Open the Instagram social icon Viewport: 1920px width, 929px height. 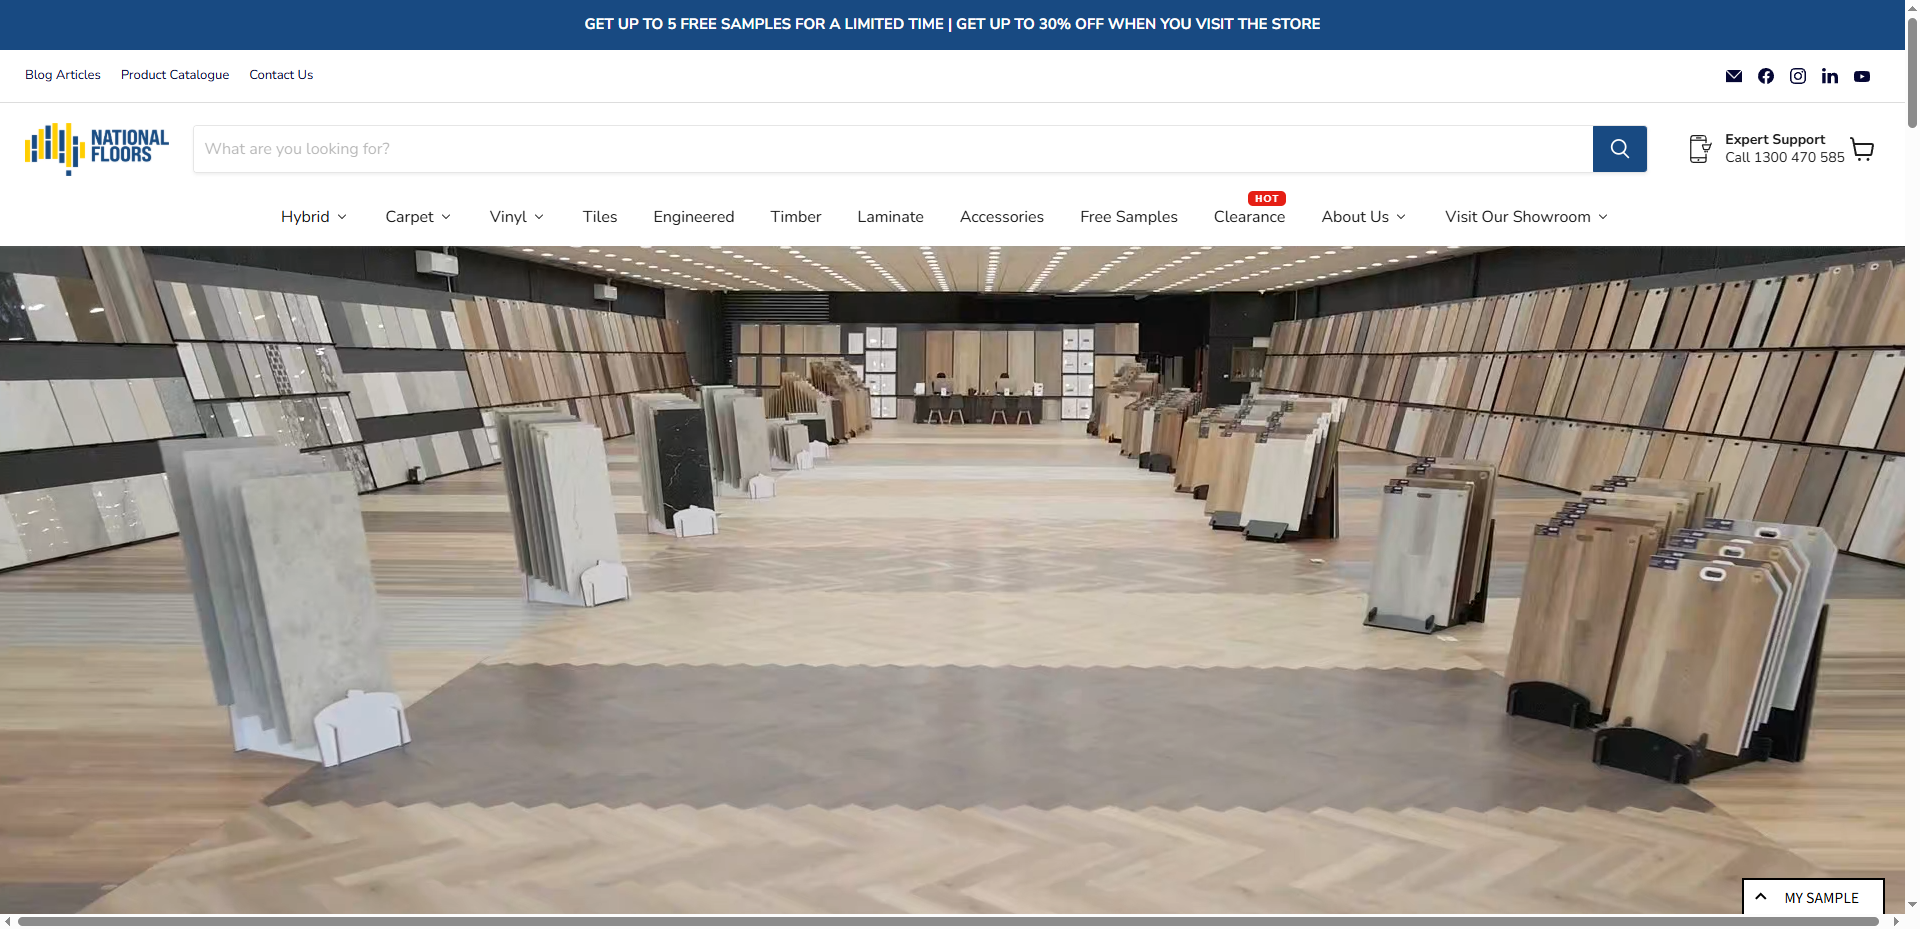tap(1797, 76)
